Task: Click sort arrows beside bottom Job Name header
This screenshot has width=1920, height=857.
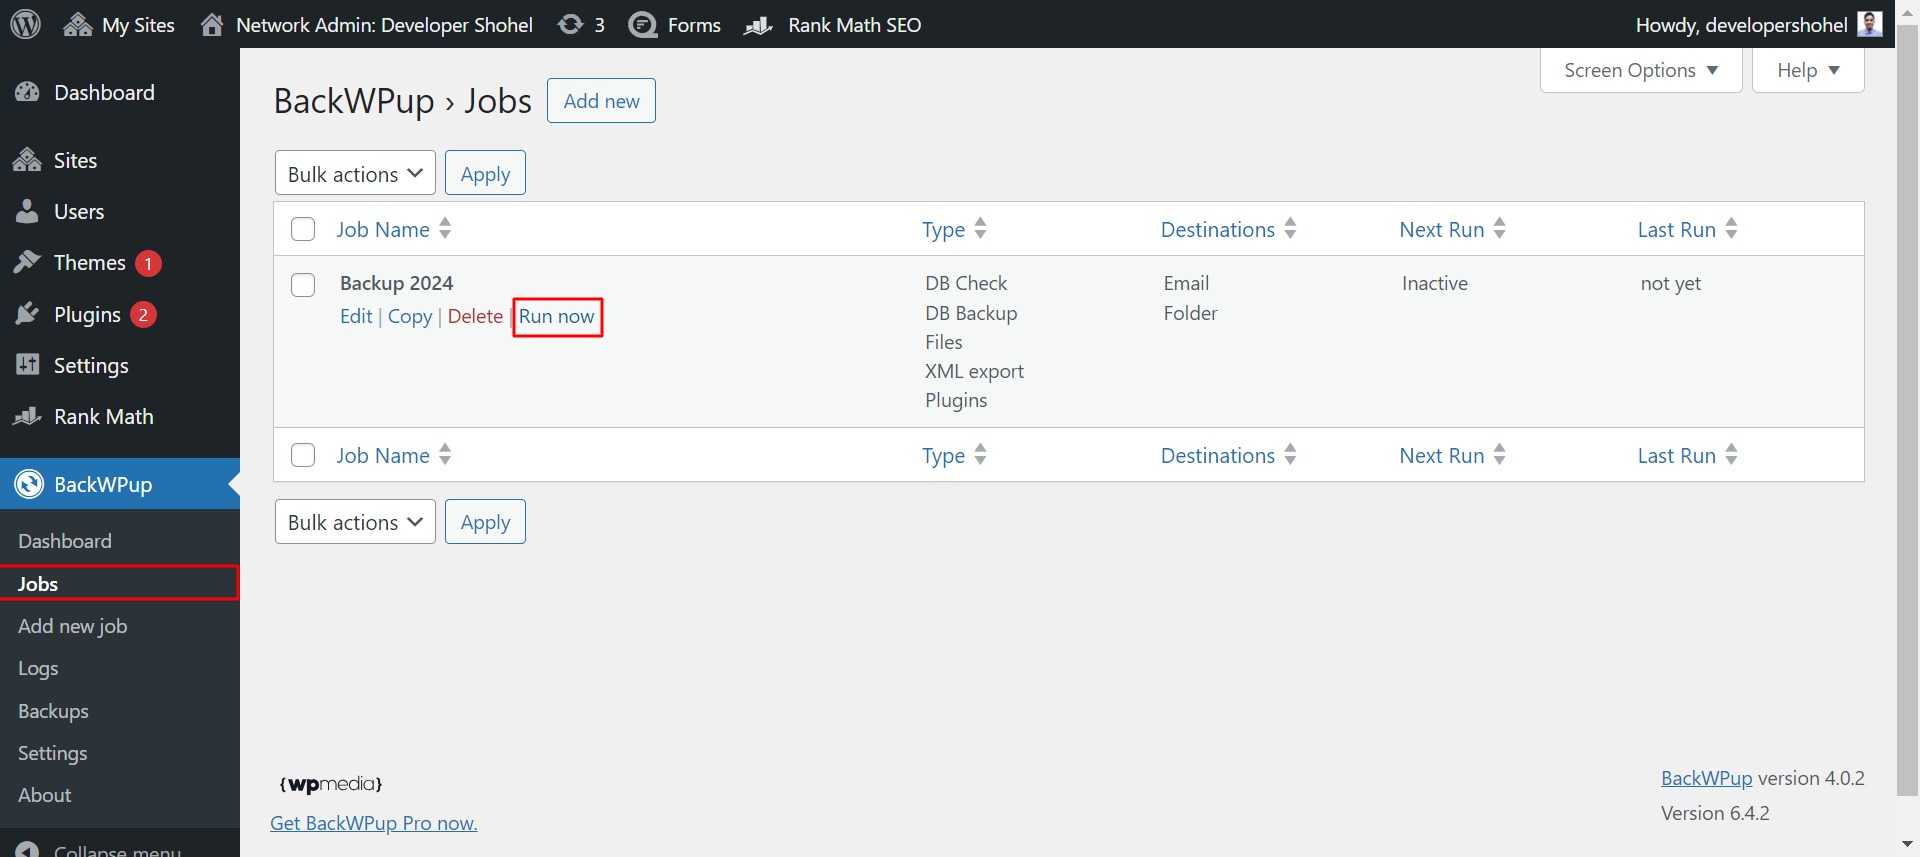Action: click(x=445, y=455)
